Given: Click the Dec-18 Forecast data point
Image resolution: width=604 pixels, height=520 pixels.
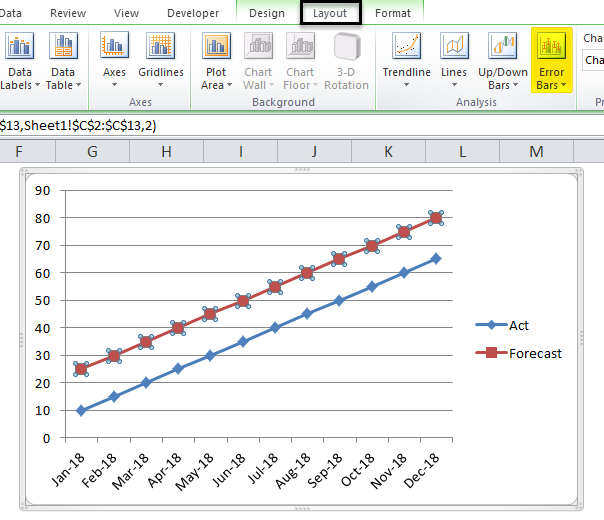Looking at the screenshot, I should click(436, 218).
